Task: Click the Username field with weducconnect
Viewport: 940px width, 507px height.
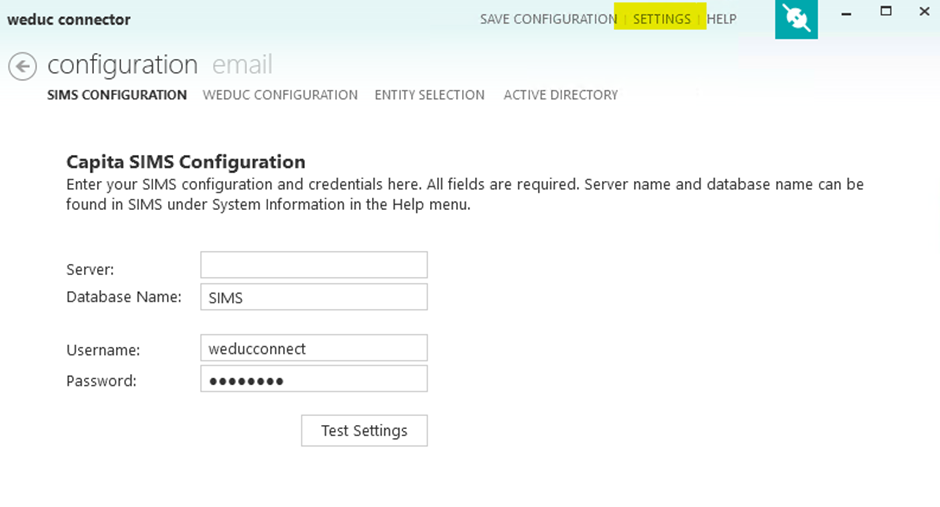Action: 313,348
